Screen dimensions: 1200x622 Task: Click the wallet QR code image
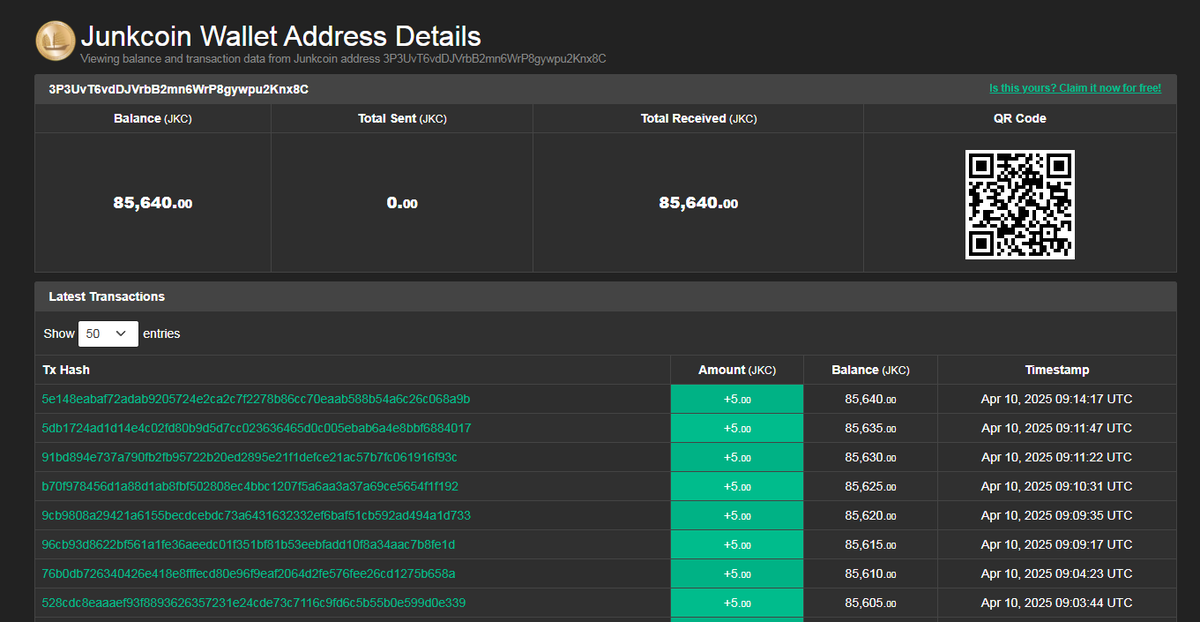[x=1019, y=205]
